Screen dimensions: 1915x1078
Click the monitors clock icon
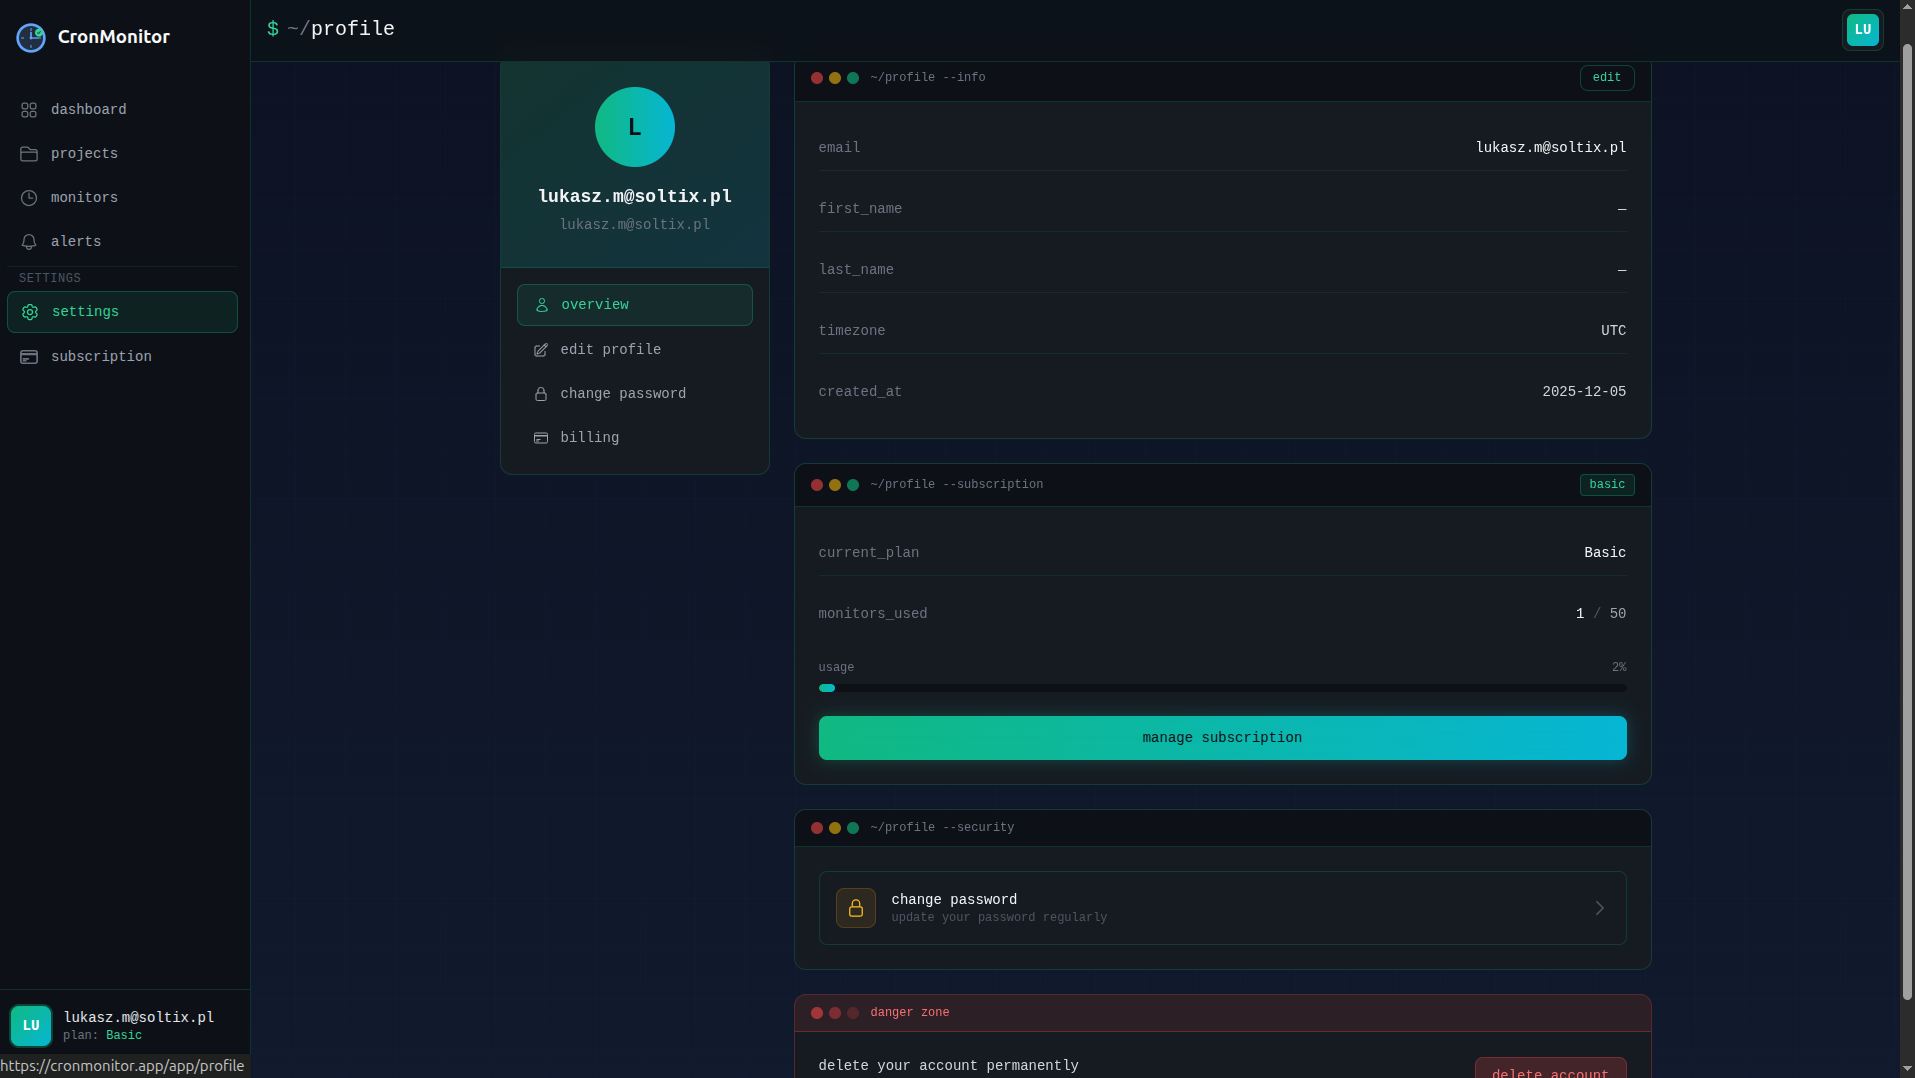29,198
